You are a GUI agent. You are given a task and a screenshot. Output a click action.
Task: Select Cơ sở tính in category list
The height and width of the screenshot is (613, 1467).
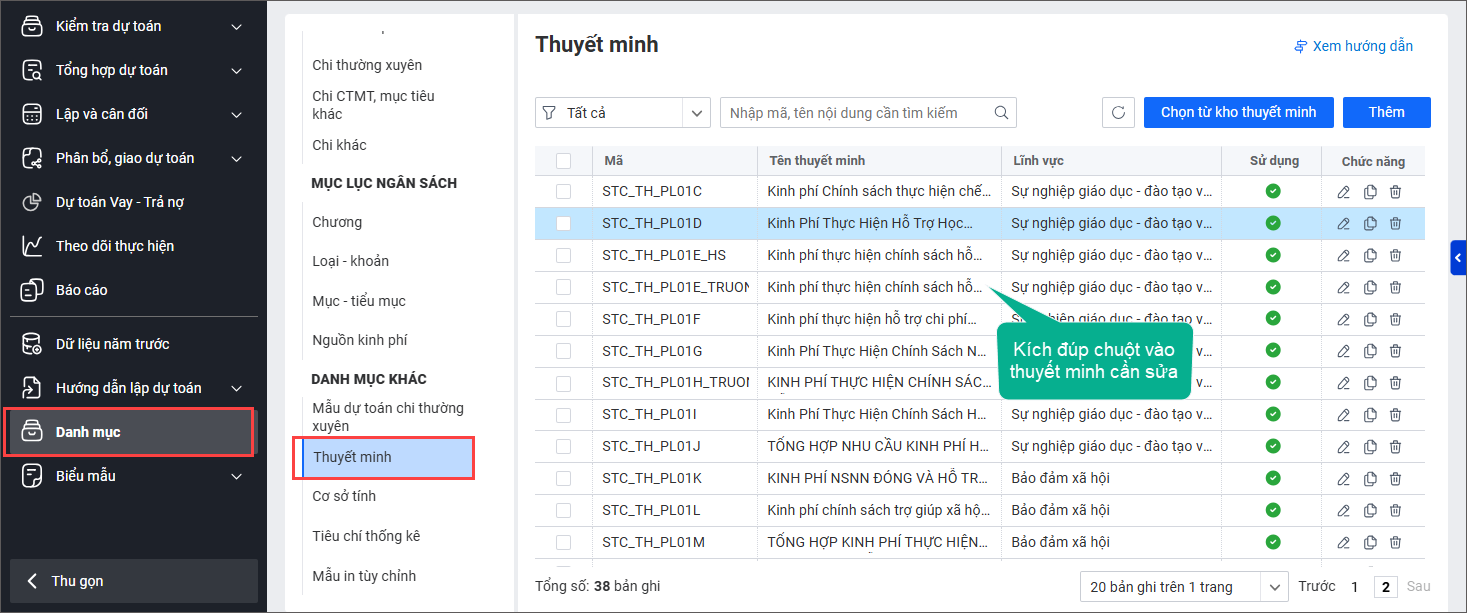(x=344, y=496)
